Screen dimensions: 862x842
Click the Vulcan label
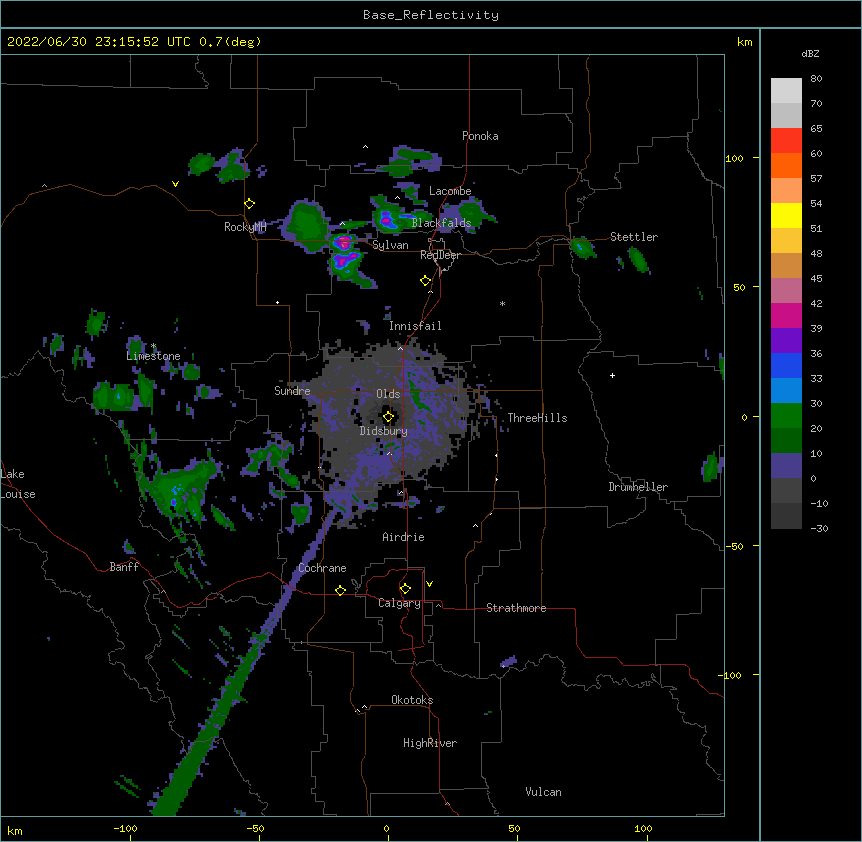543,792
